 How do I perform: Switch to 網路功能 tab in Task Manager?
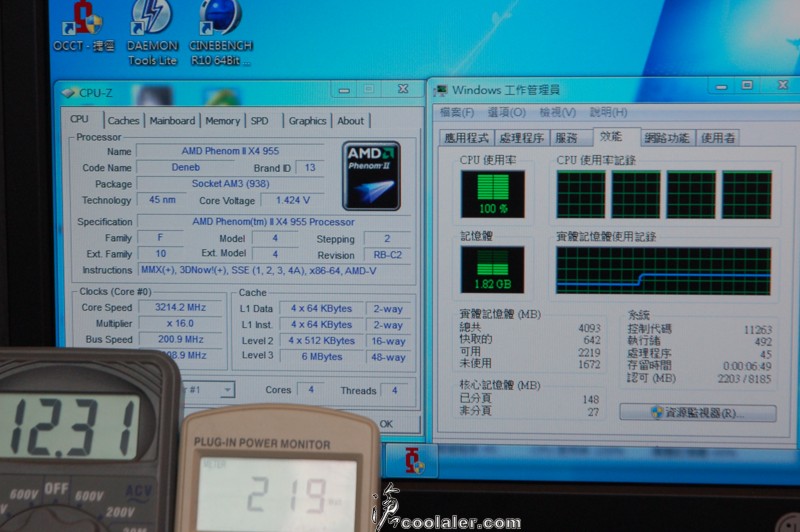667,138
